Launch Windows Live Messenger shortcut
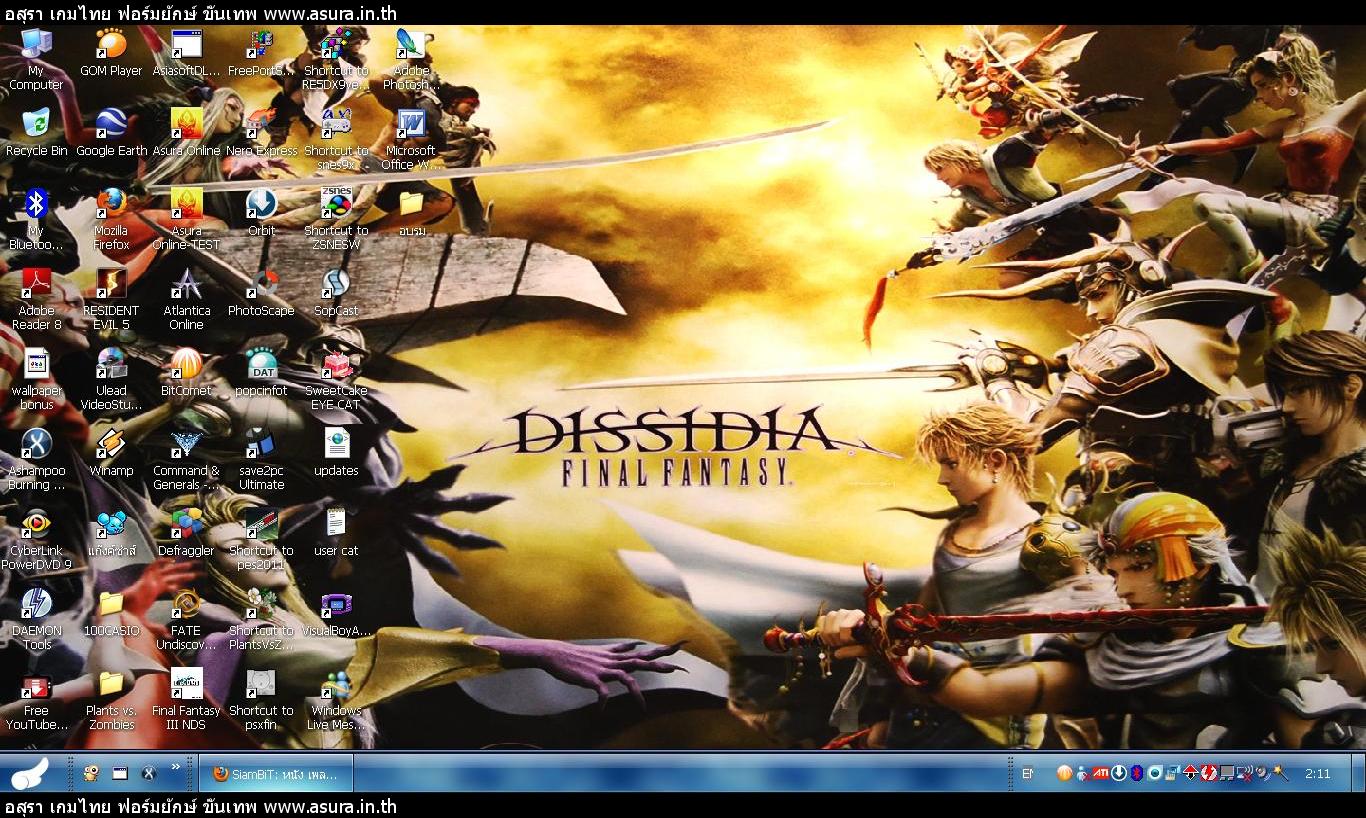The image size is (1366, 818). pos(336,700)
